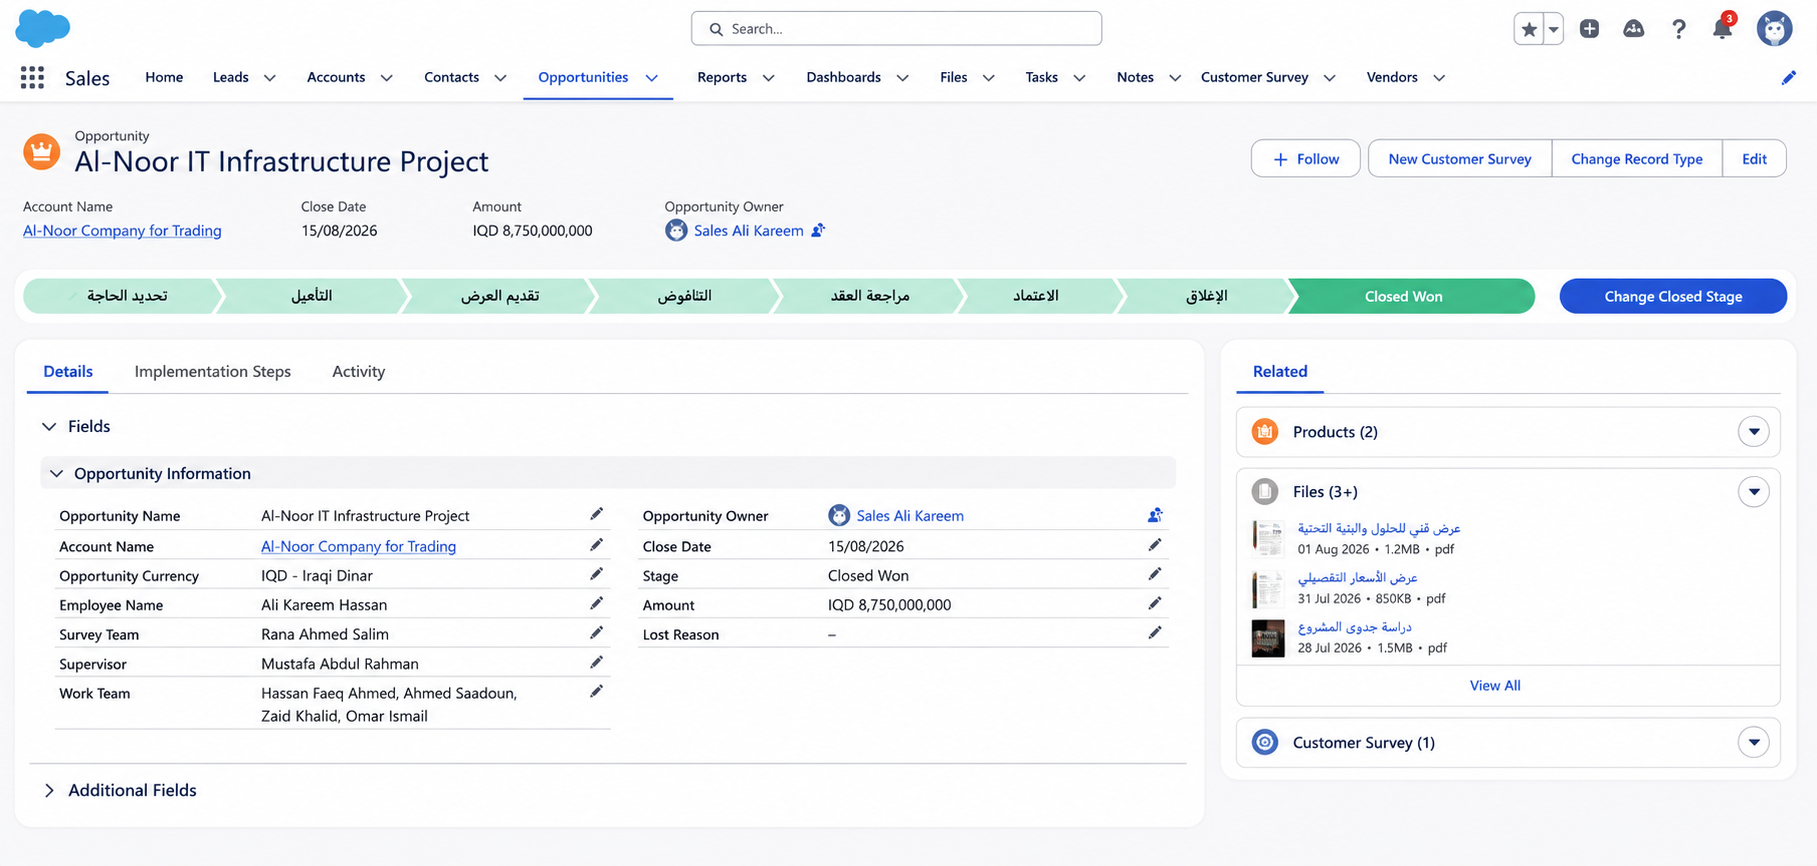The width and height of the screenshot is (1817, 866).
Task: Open the عرض فني للحلول والبنية التحتية file
Action: click(1379, 528)
